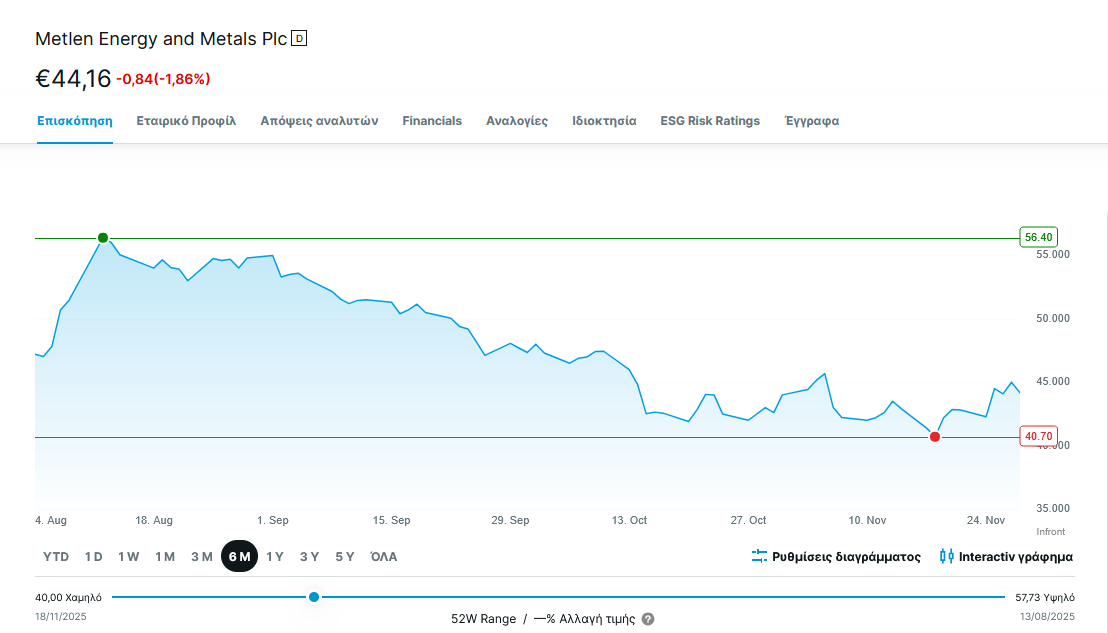Click the red low-point marker on chart
This screenshot has height=633, width=1108.
pos(935,437)
